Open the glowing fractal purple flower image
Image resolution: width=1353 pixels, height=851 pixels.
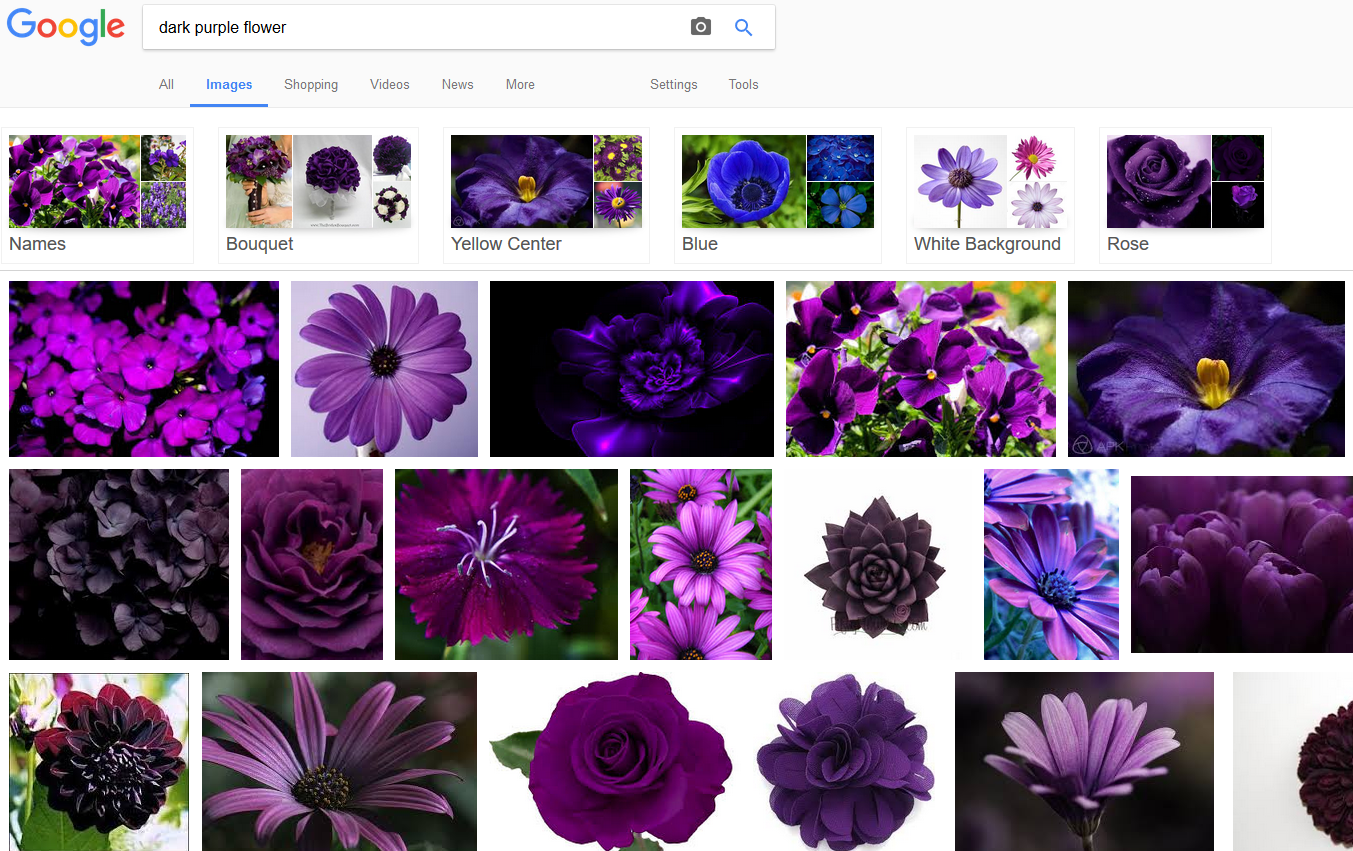[x=632, y=369]
